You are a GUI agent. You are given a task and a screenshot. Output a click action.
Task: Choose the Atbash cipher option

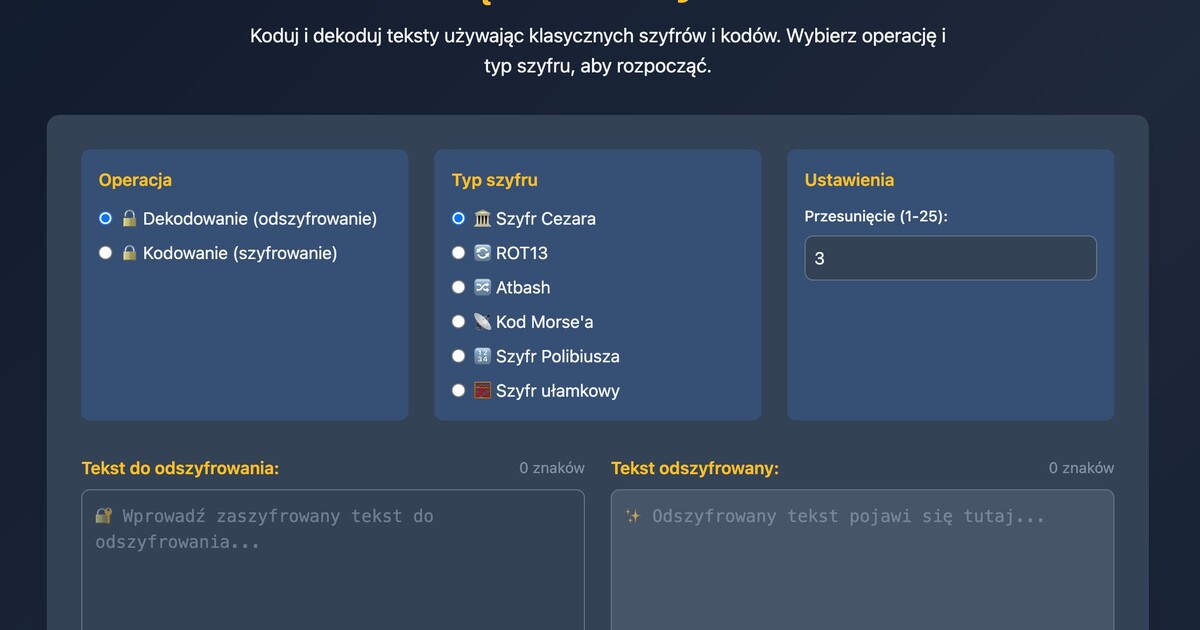[x=458, y=287]
